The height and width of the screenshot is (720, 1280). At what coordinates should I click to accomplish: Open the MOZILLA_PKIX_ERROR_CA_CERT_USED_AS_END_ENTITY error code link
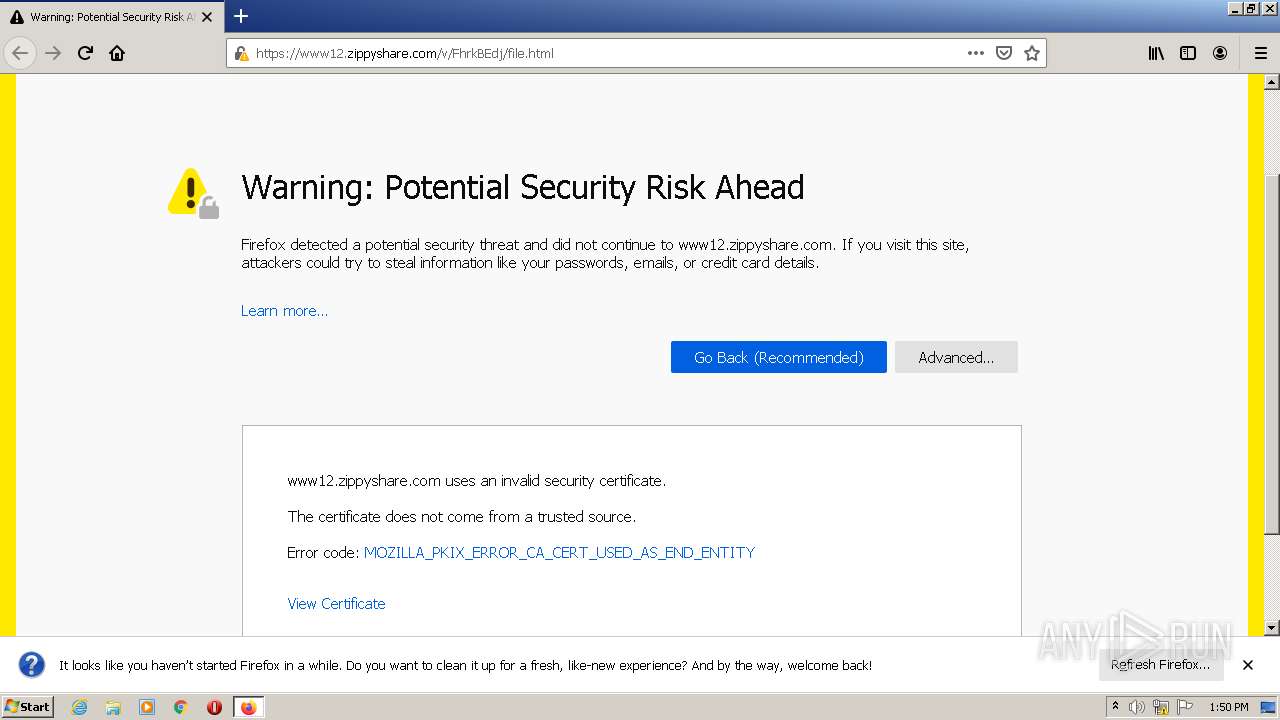(x=559, y=552)
